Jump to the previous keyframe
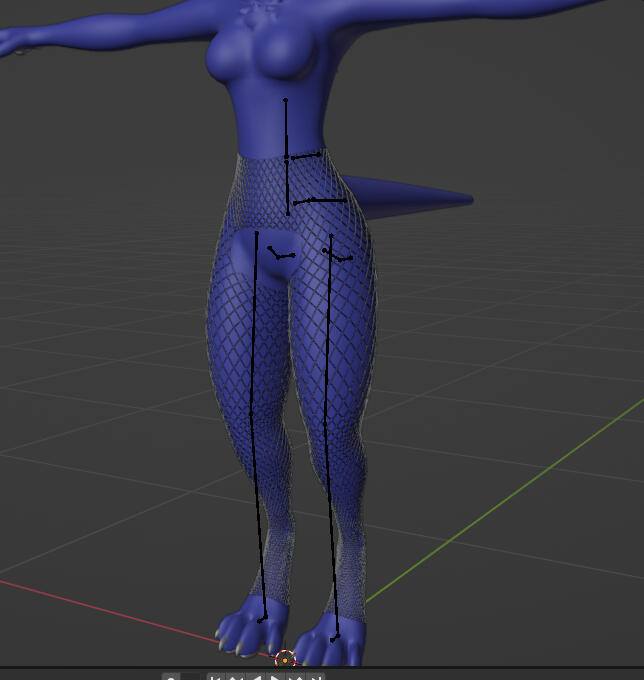The image size is (644, 680). 235,677
